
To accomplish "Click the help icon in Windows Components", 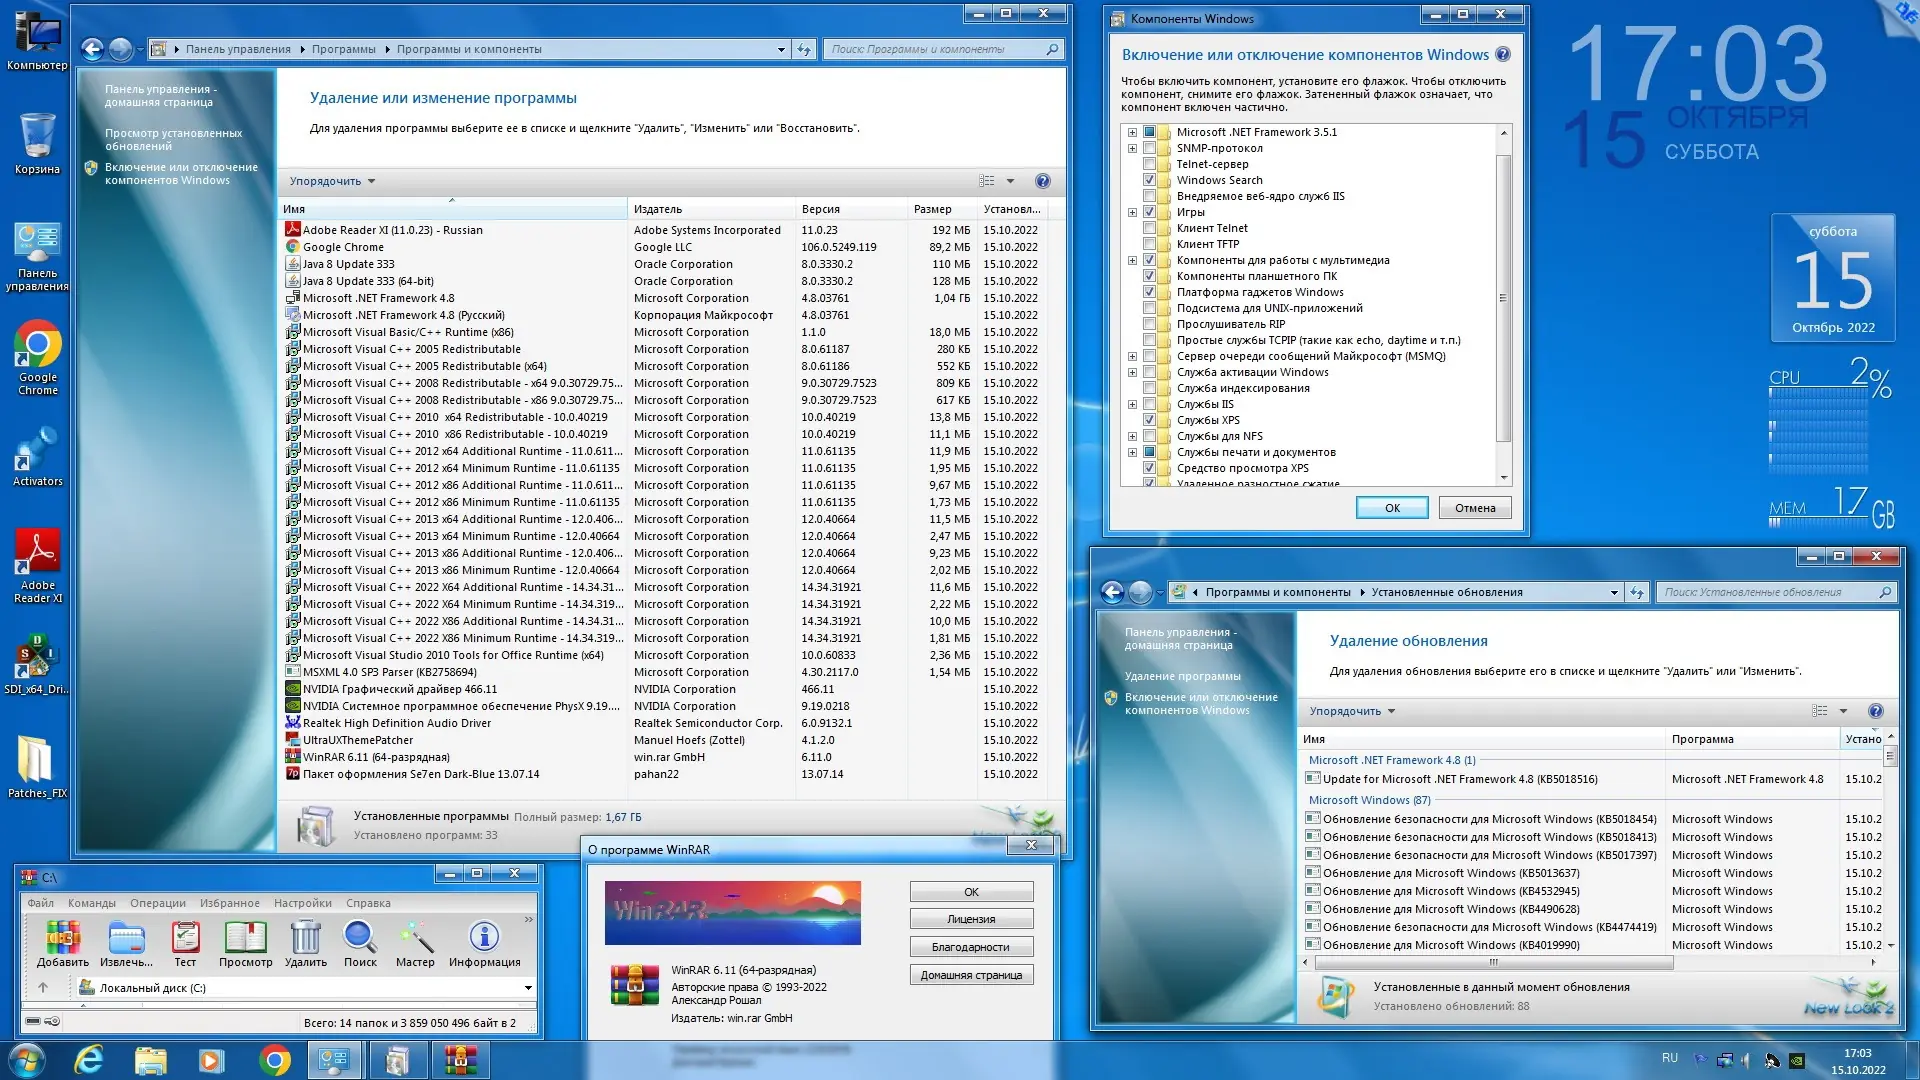I will pyautogui.click(x=1502, y=55).
